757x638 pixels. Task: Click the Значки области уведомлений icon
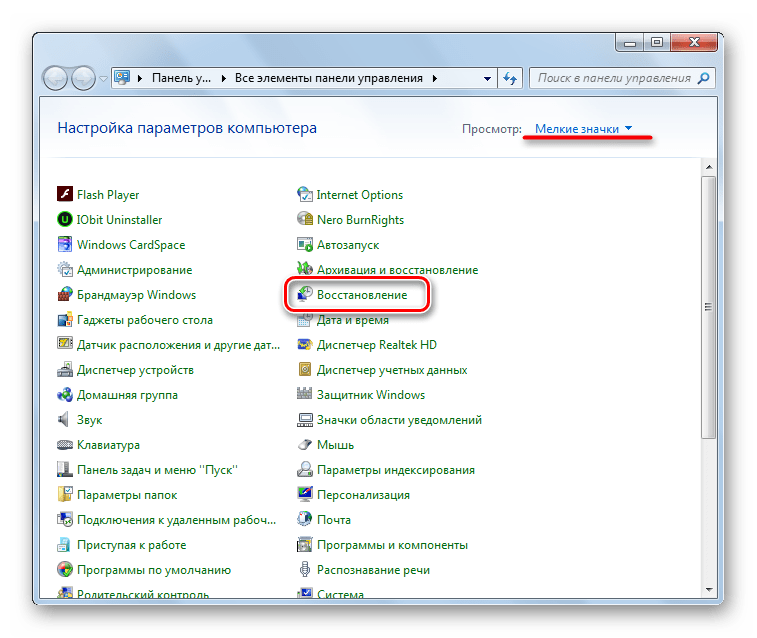[305, 420]
